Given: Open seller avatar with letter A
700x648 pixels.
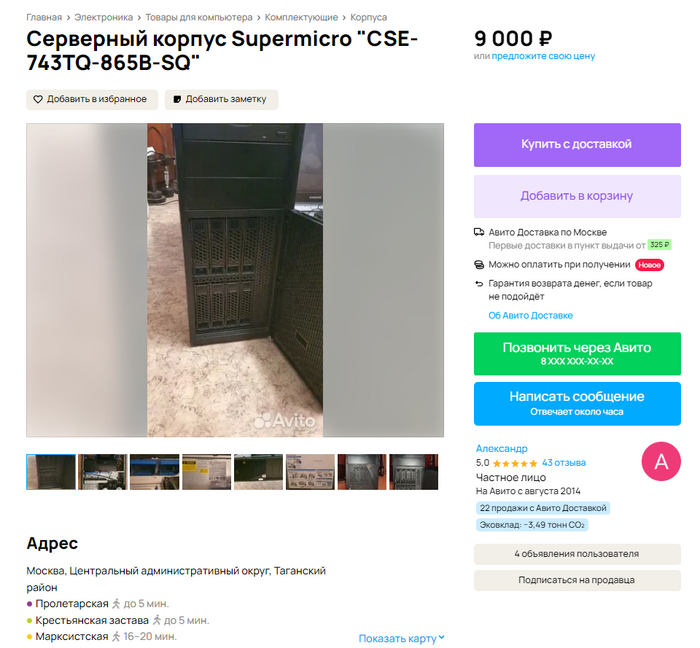Looking at the screenshot, I should 661,461.
